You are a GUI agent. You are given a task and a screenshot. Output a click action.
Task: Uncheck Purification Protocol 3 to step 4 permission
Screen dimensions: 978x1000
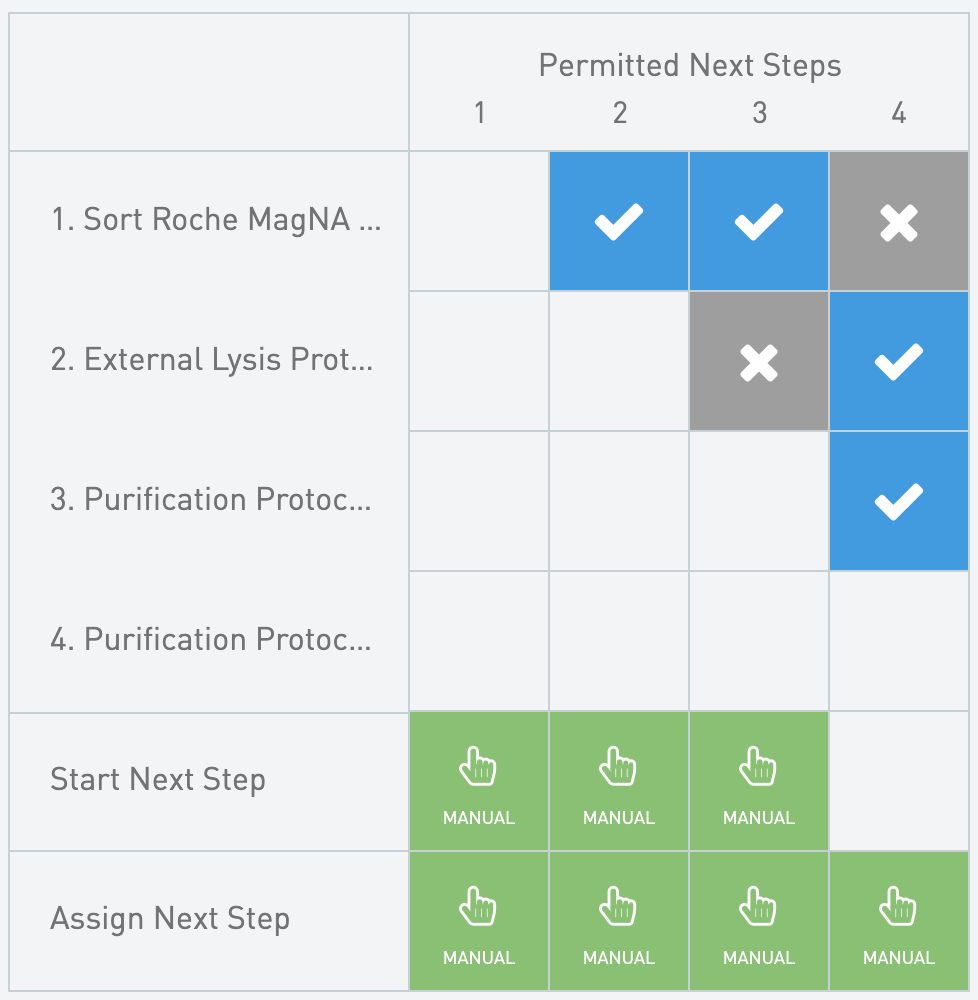coord(899,501)
